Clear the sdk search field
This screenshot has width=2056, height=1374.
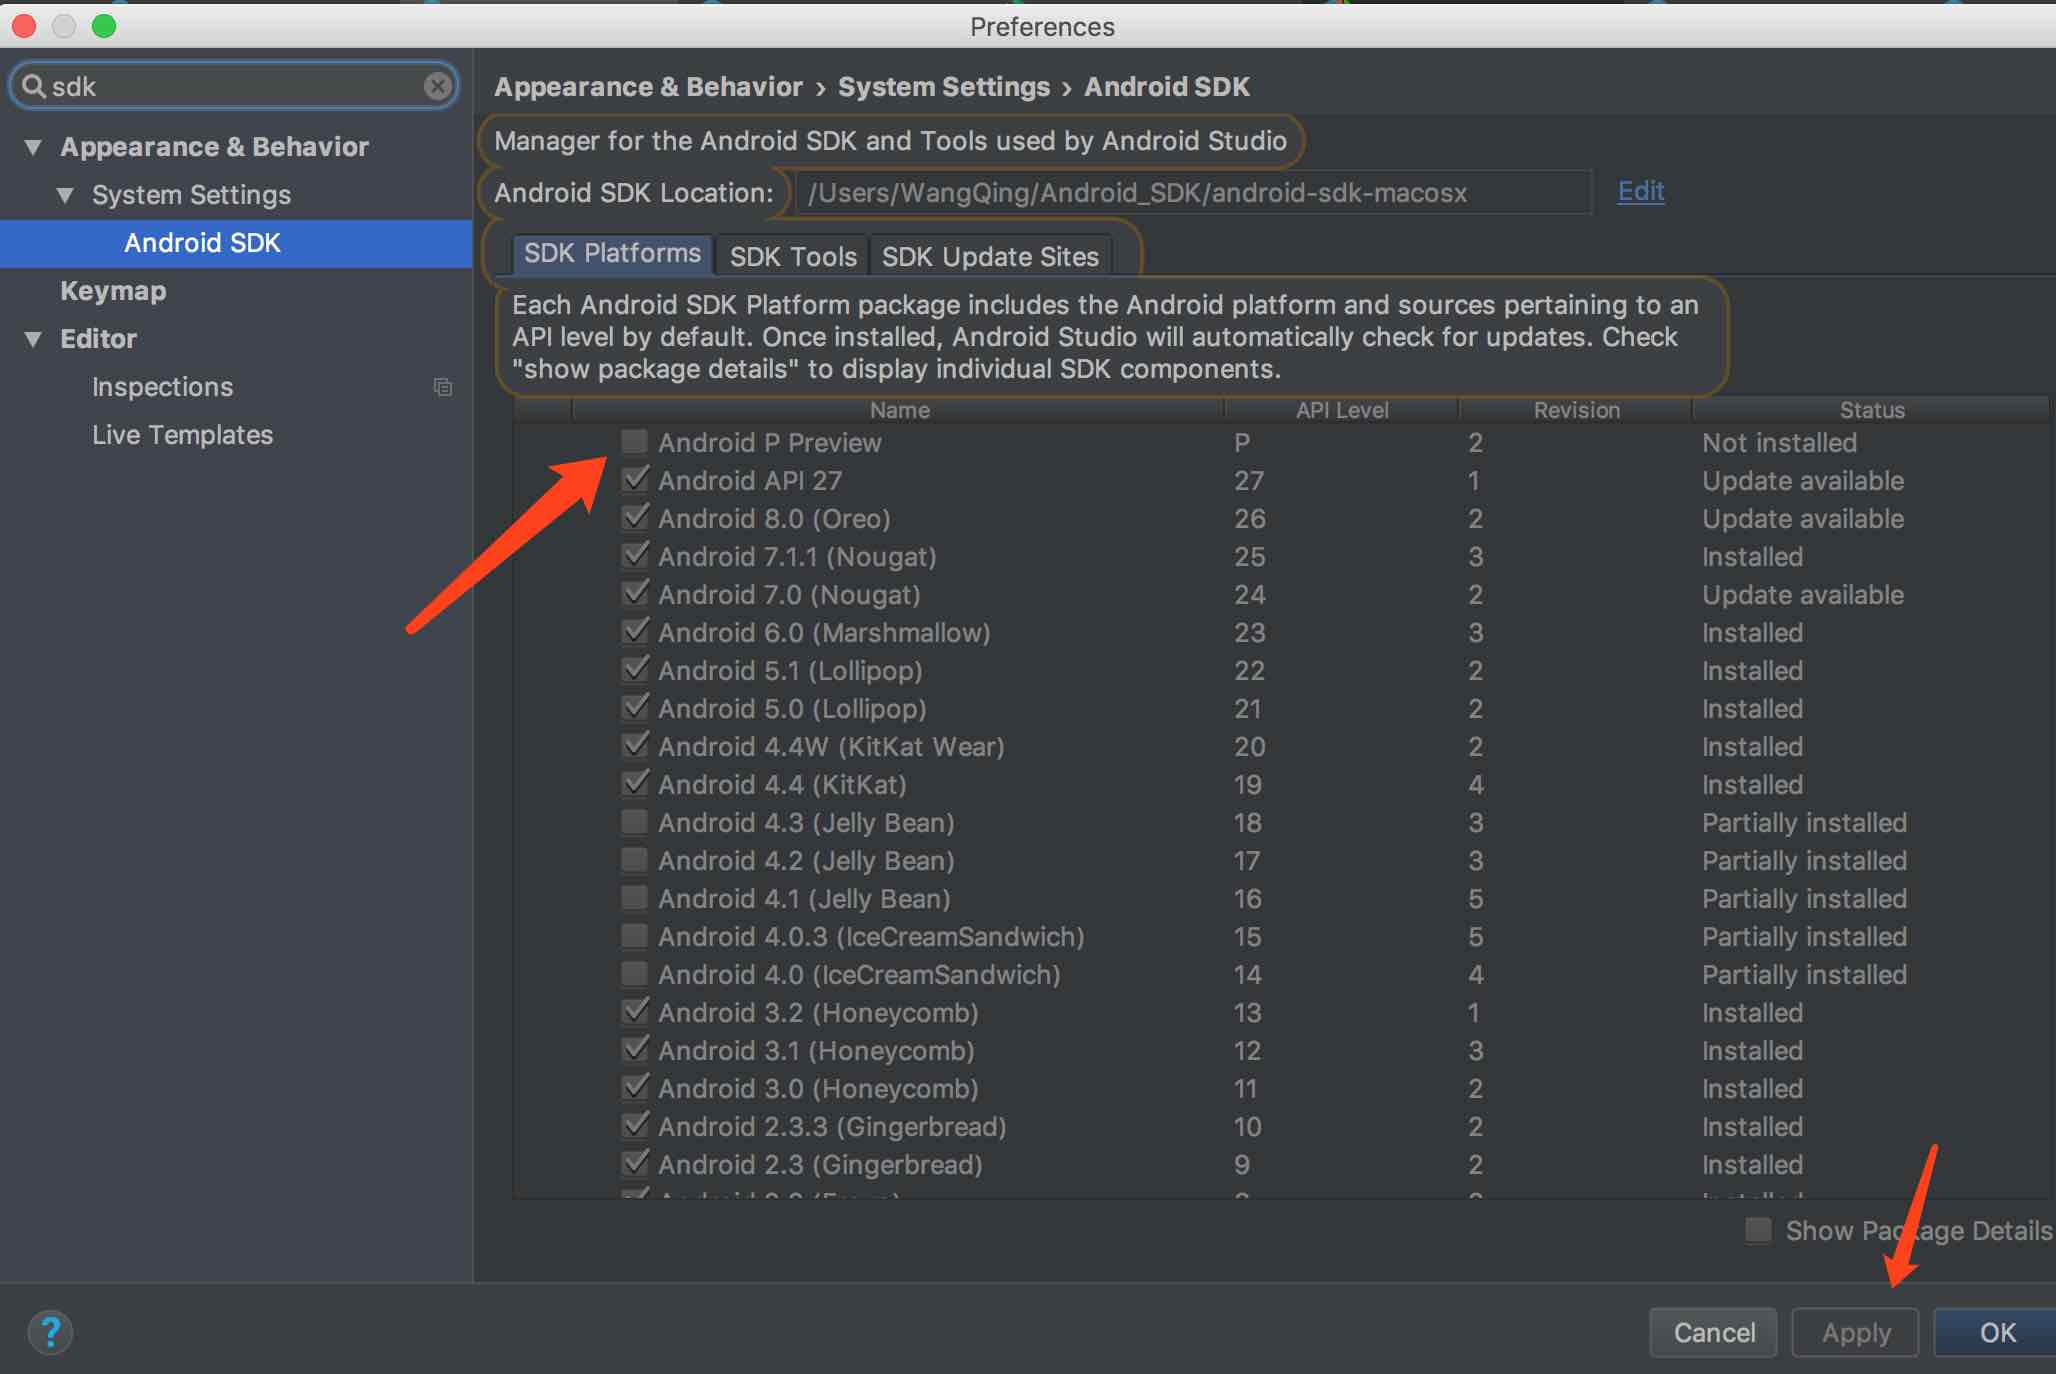pos(437,86)
